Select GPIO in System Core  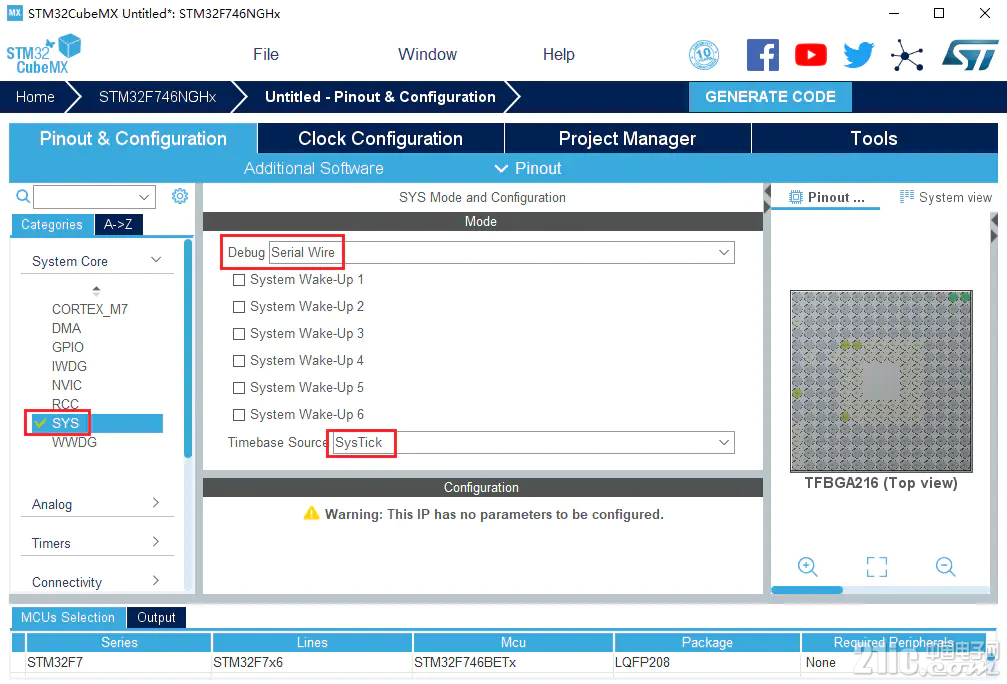67,347
